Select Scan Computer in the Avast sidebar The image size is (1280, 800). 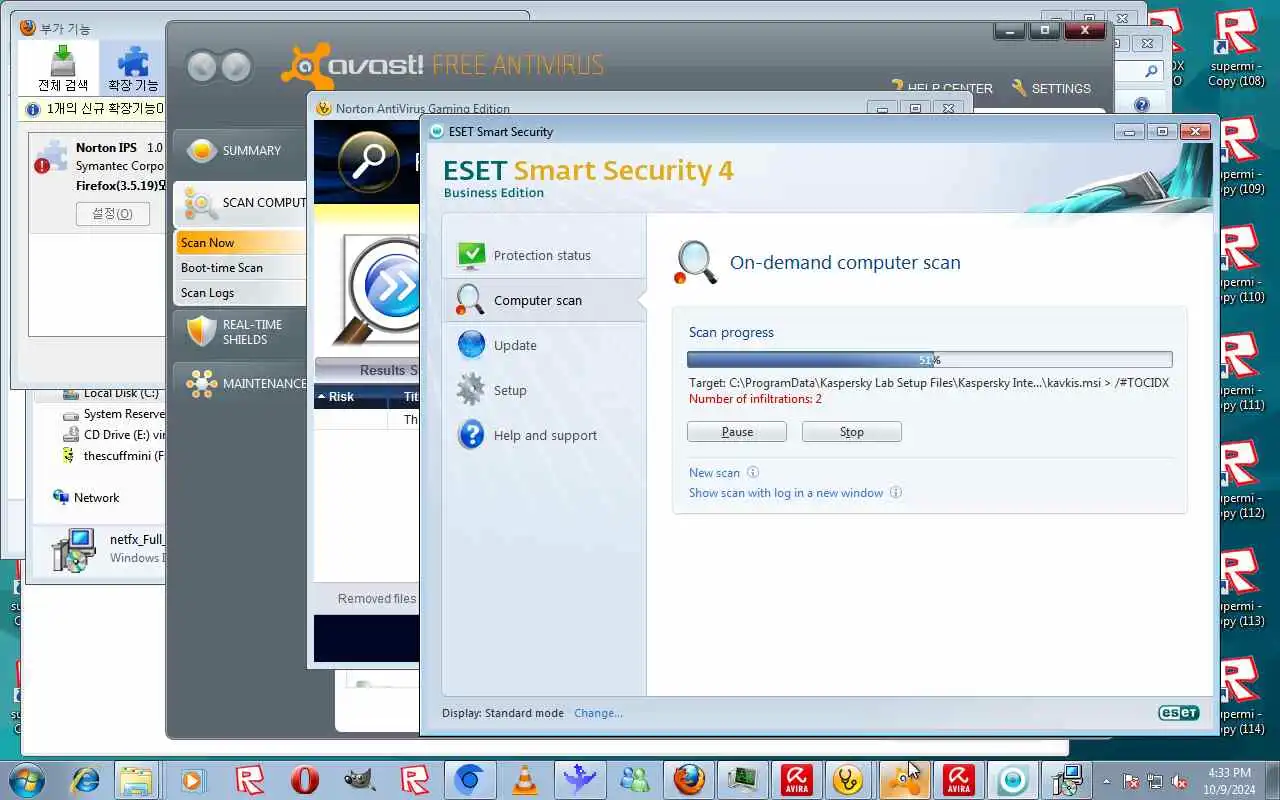240,203
